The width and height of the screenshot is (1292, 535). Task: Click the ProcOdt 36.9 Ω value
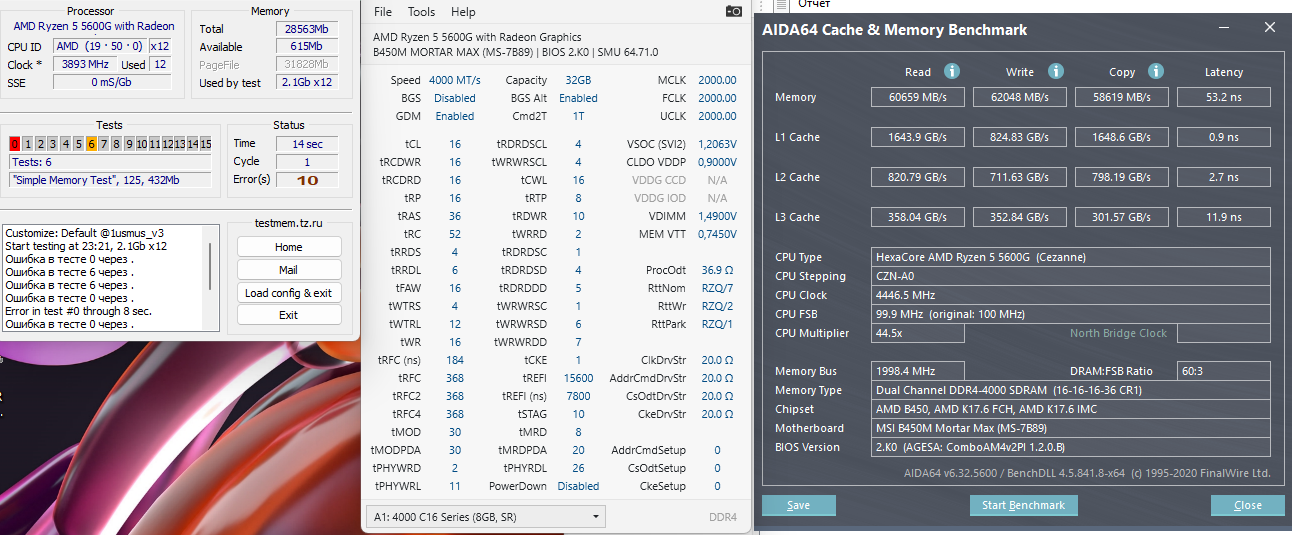[x=718, y=270]
